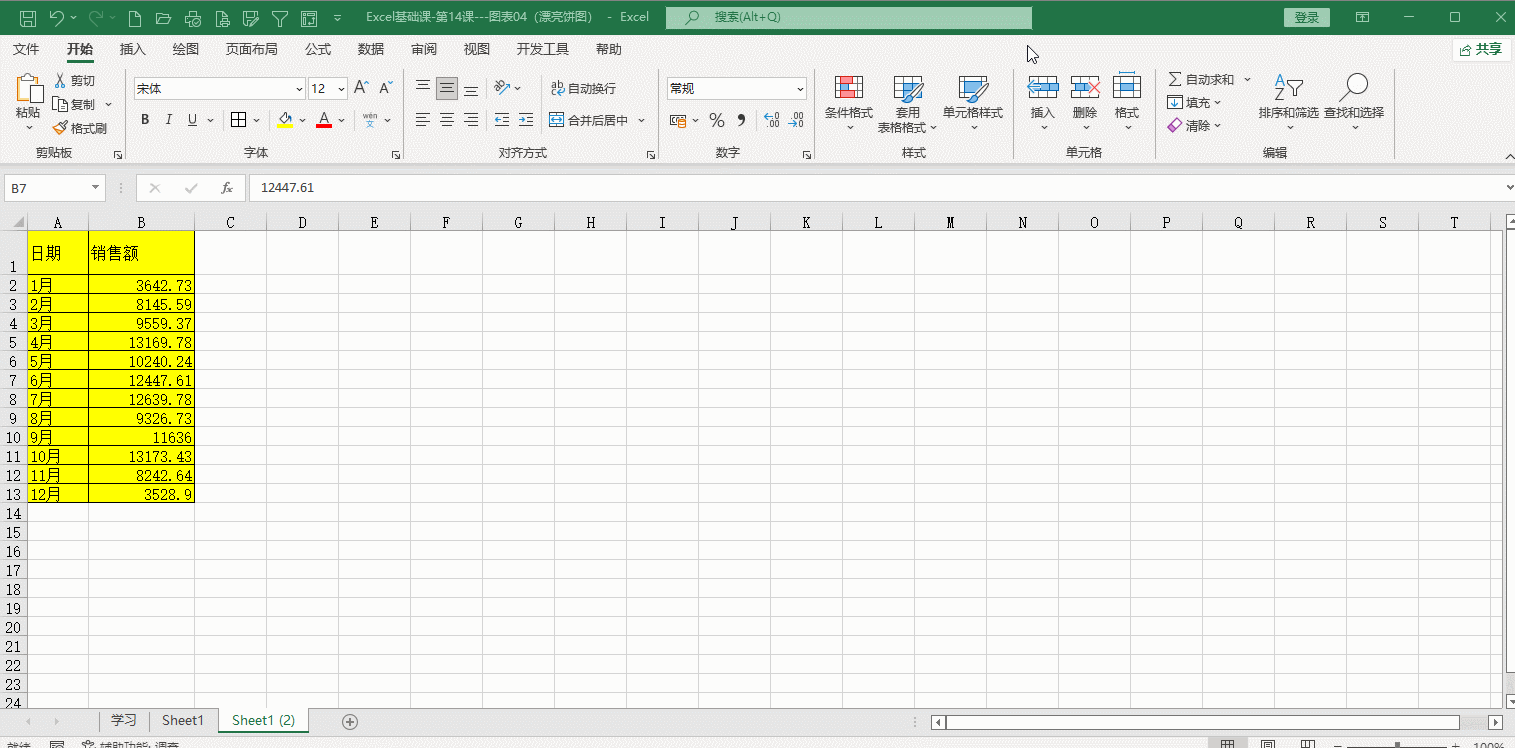Insert cells with the 插入 button
1515x748 pixels.
[1043, 103]
